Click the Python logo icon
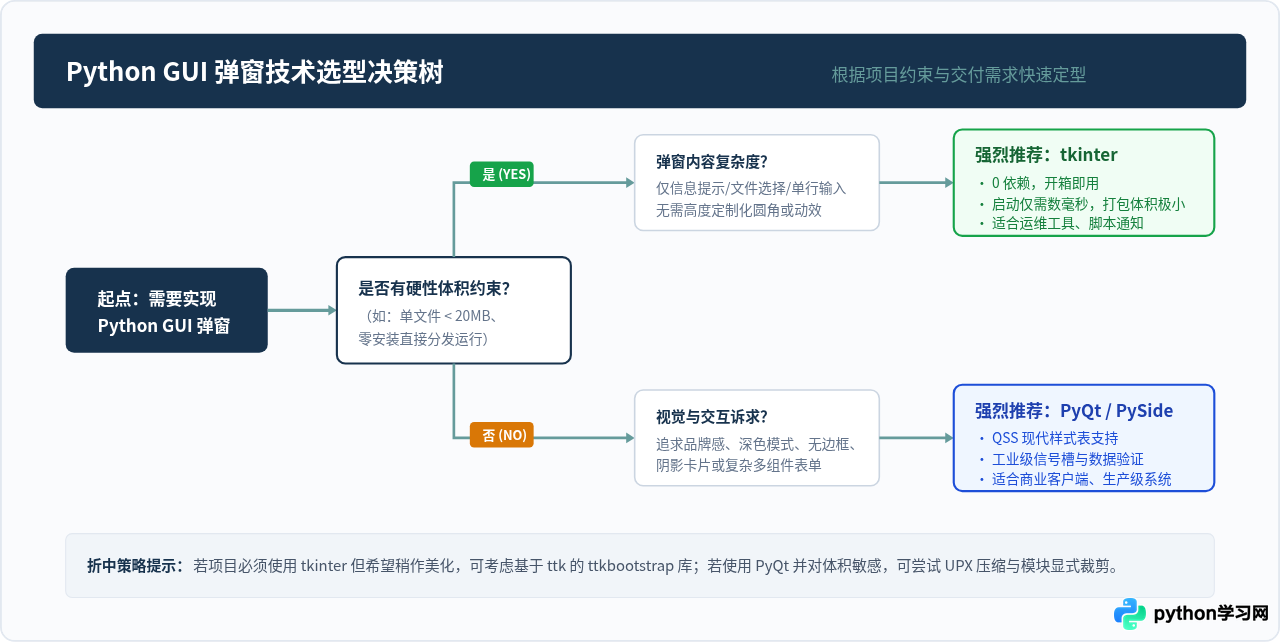Image resolution: width=1280 pixels, height=642 pixels. tap(1130, 613)
